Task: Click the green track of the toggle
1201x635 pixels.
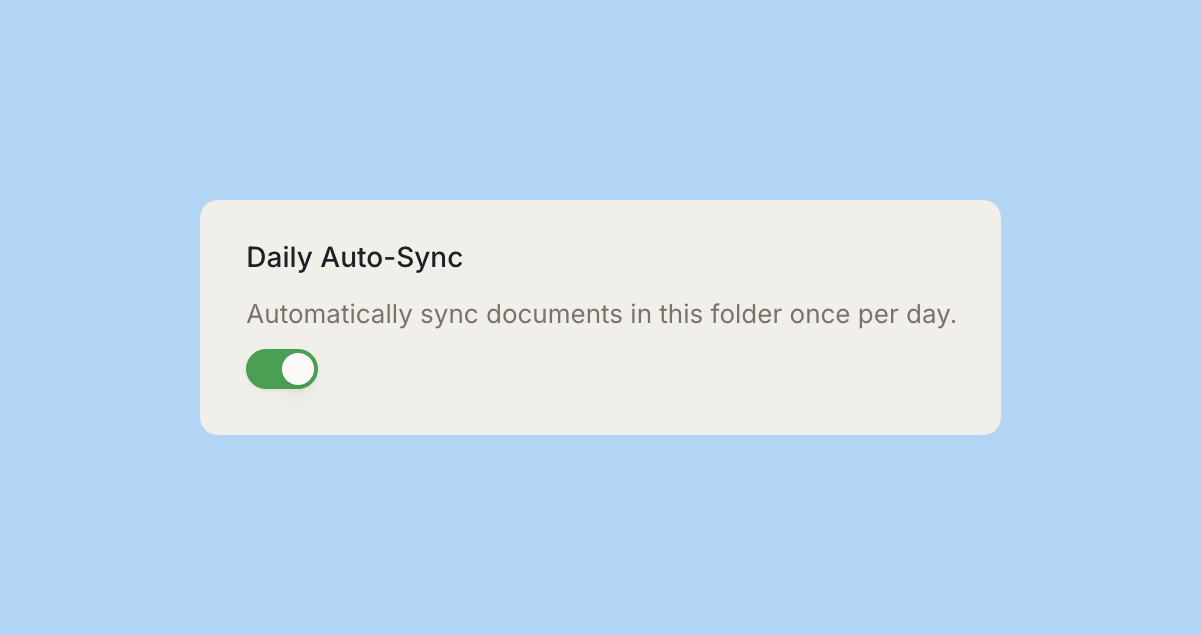Action: (x=262, y=369)
